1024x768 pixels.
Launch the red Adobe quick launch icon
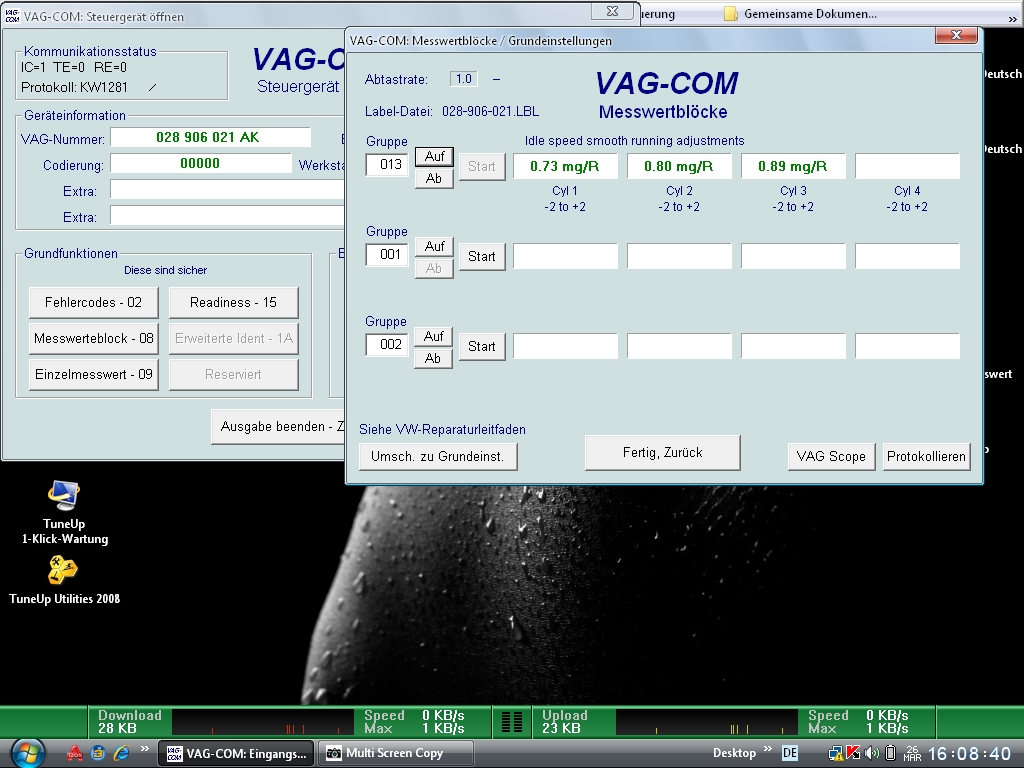coord(74,754)
